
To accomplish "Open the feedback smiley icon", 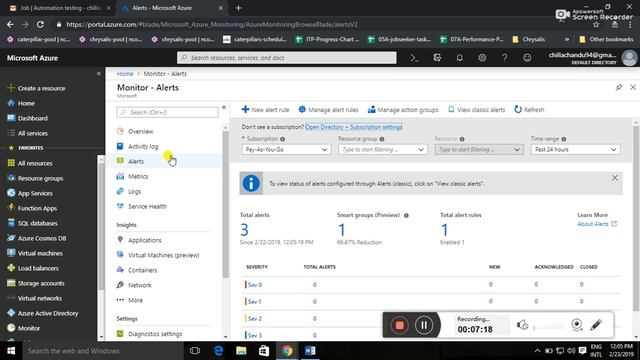I will click(527, 58).
